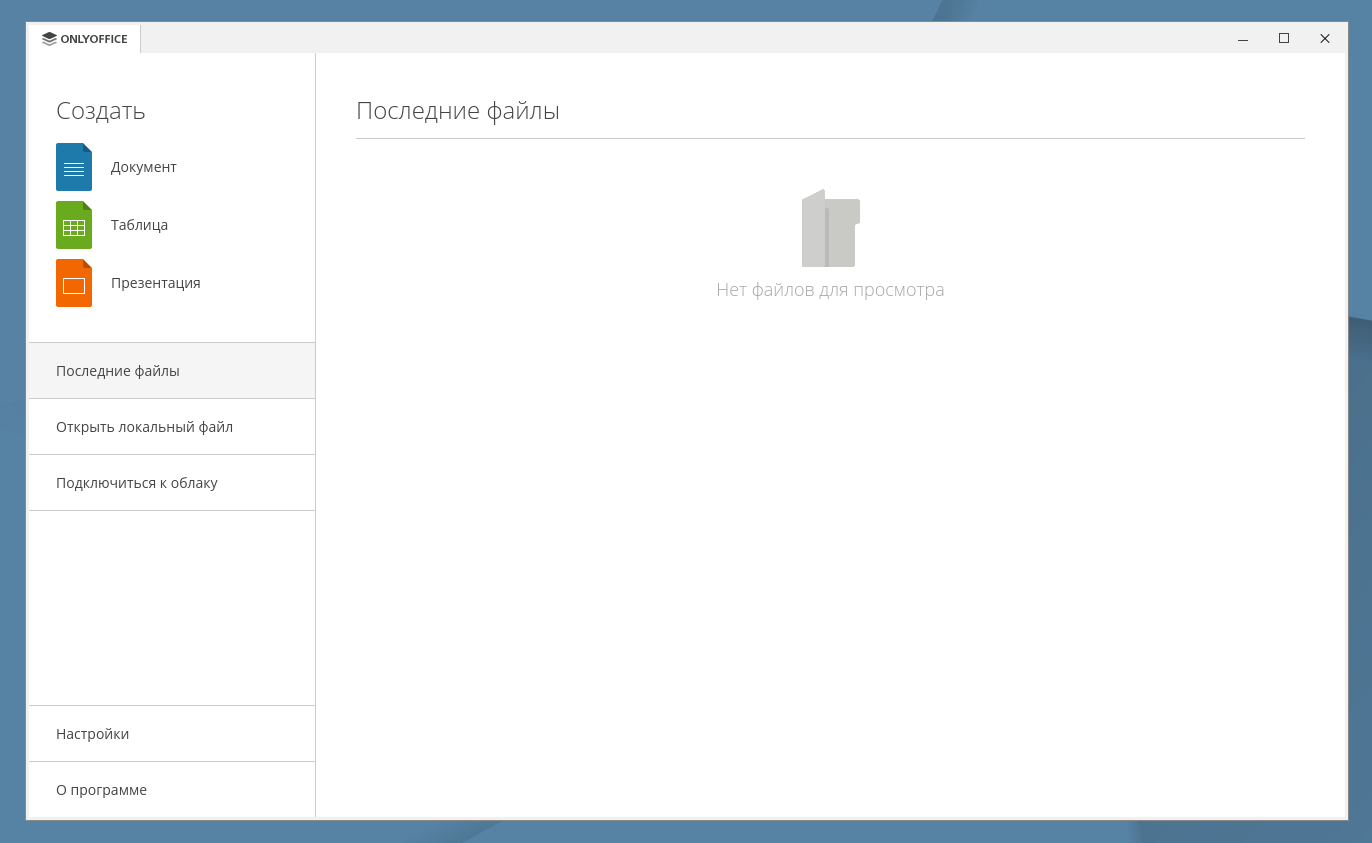Open Подключиться к облаку in the sidebar
The height and width of the screenshot is (843, 1372).
click(172, 483)
